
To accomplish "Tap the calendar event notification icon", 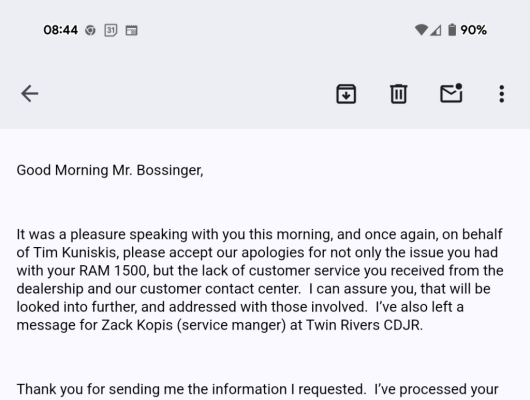I will tap(131, 30).
